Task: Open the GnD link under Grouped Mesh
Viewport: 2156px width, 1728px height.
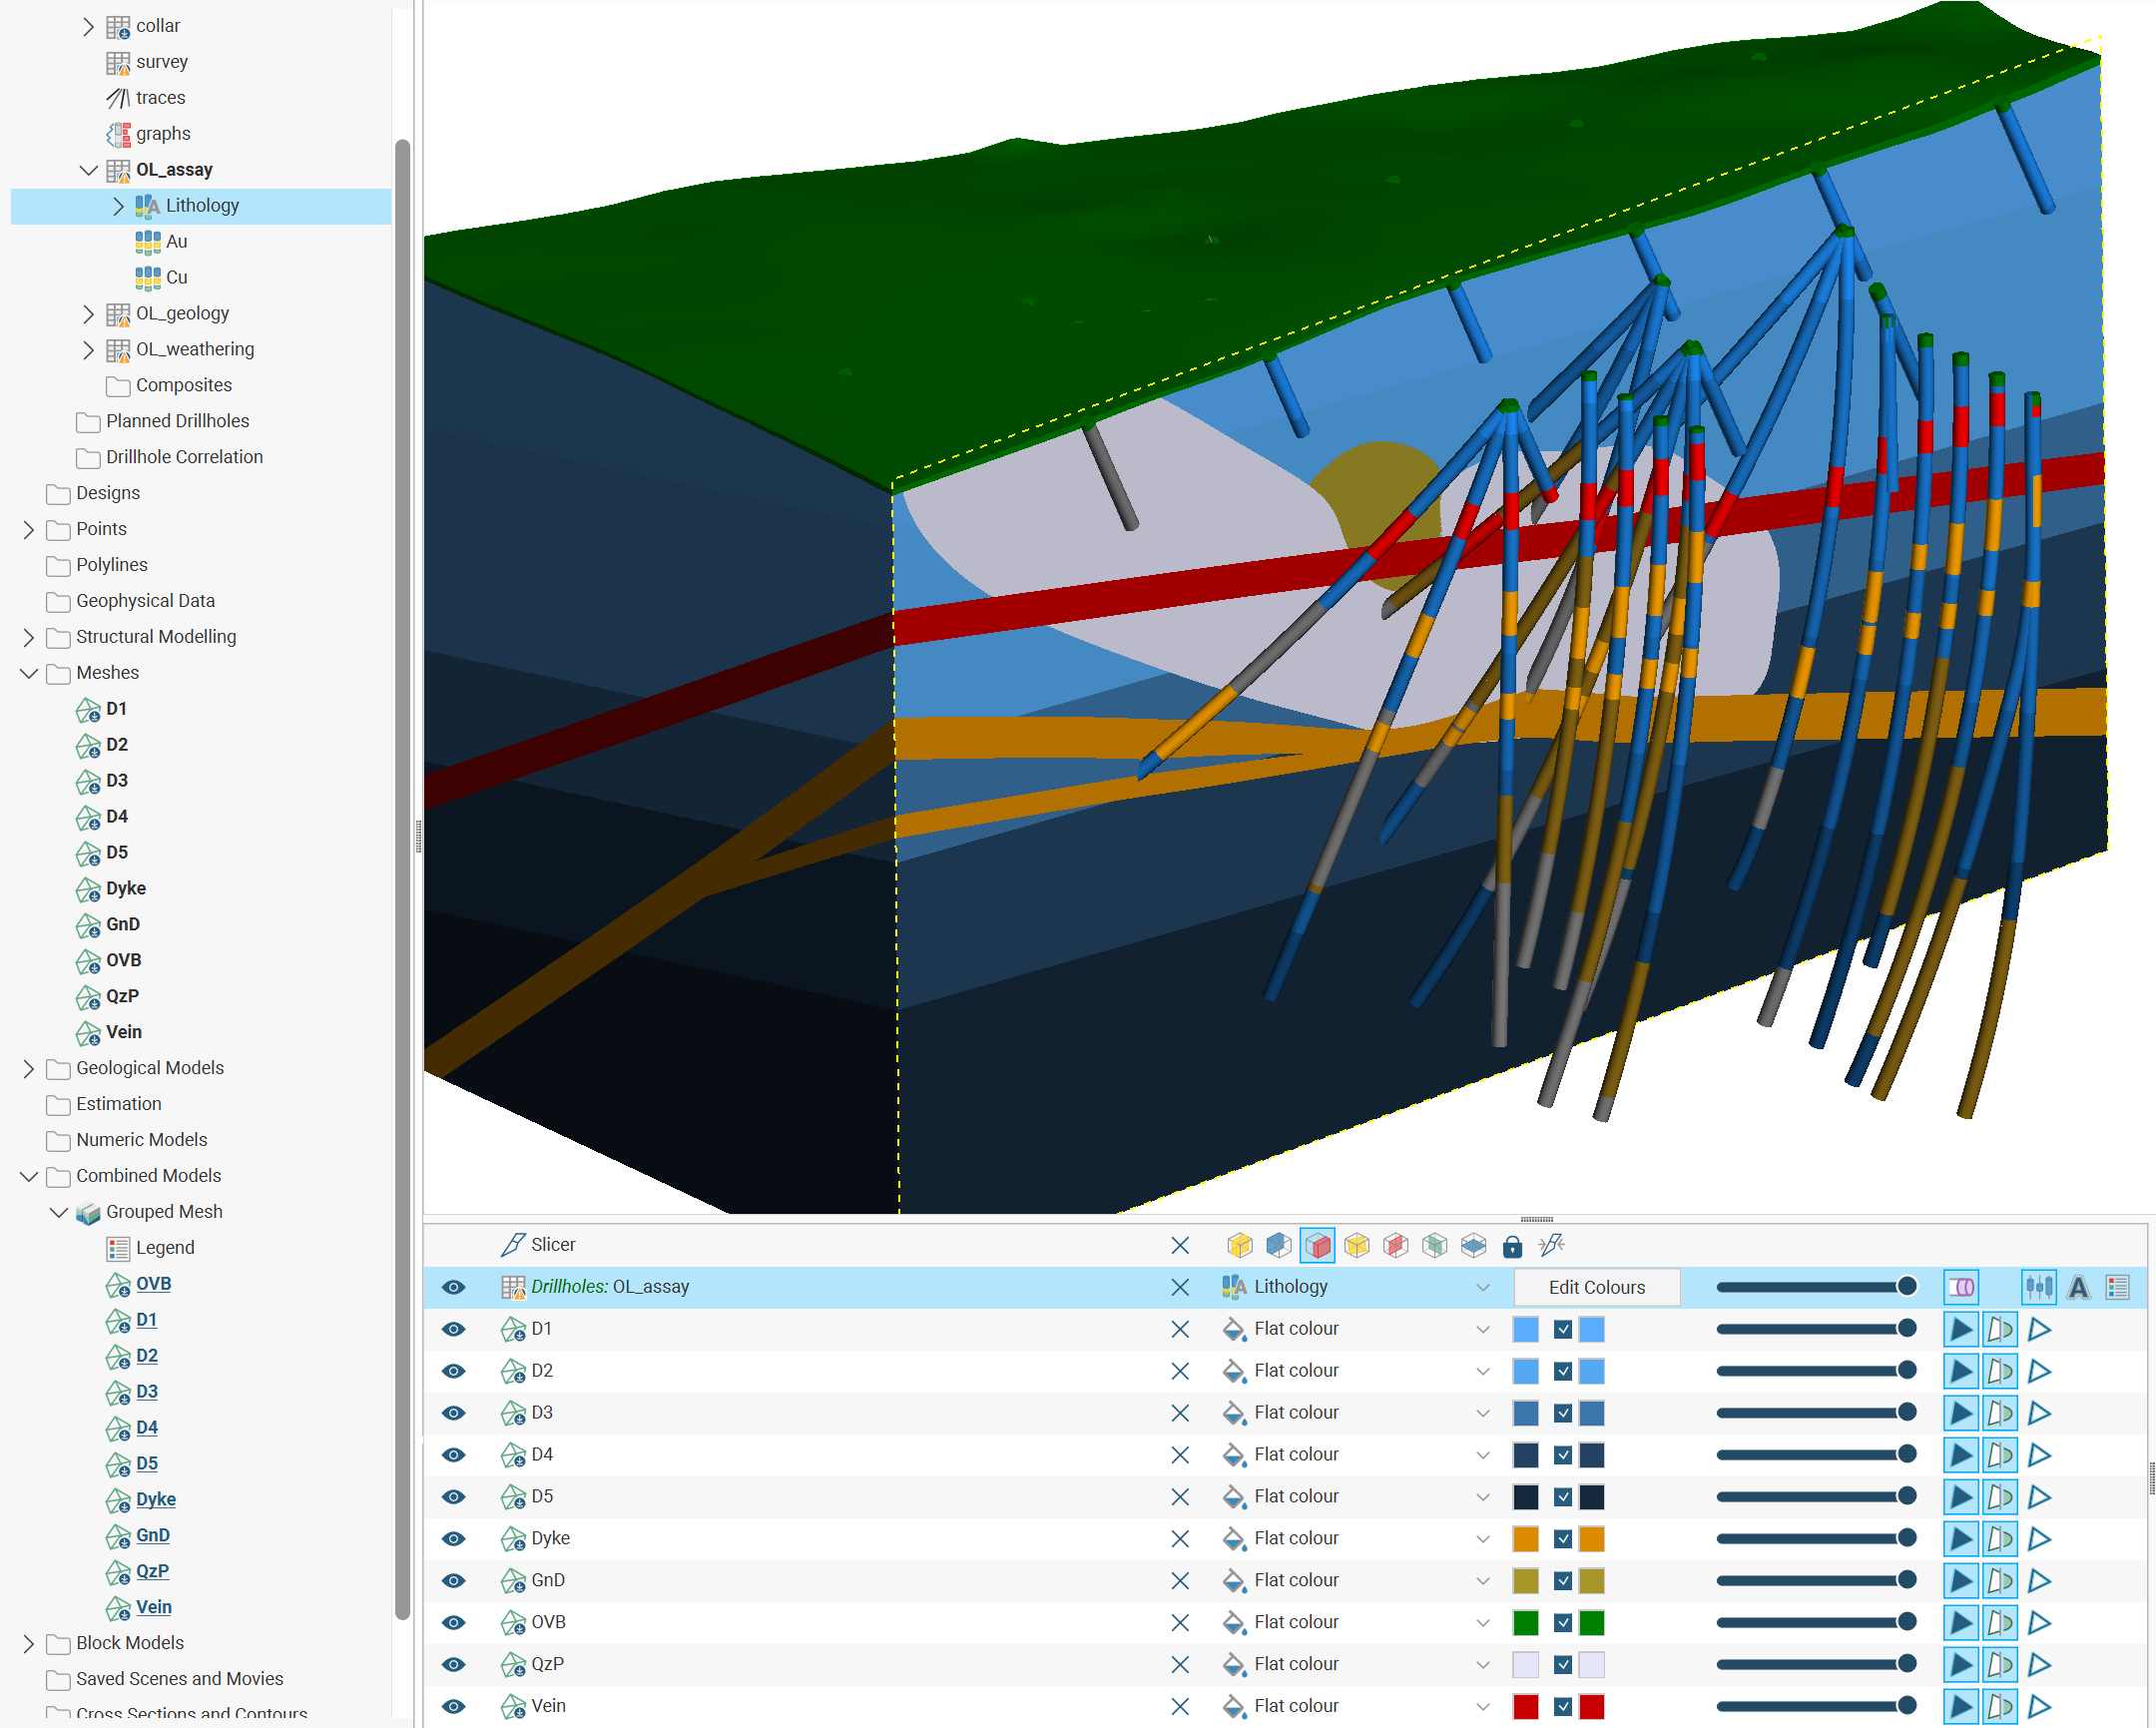Action: coord(152,1535)
